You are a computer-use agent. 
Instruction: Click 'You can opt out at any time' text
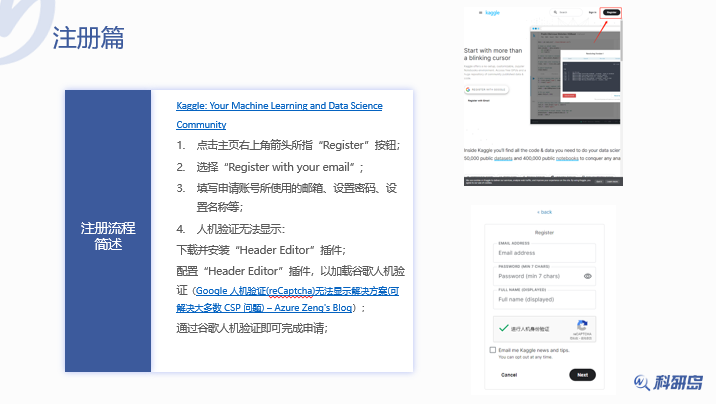tap(525, 357)
